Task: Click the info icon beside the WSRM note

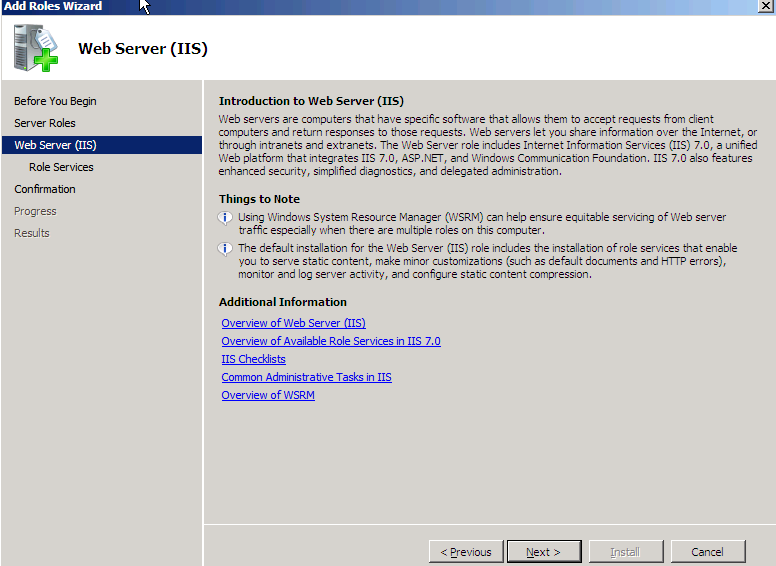Action: click(225, 218)
